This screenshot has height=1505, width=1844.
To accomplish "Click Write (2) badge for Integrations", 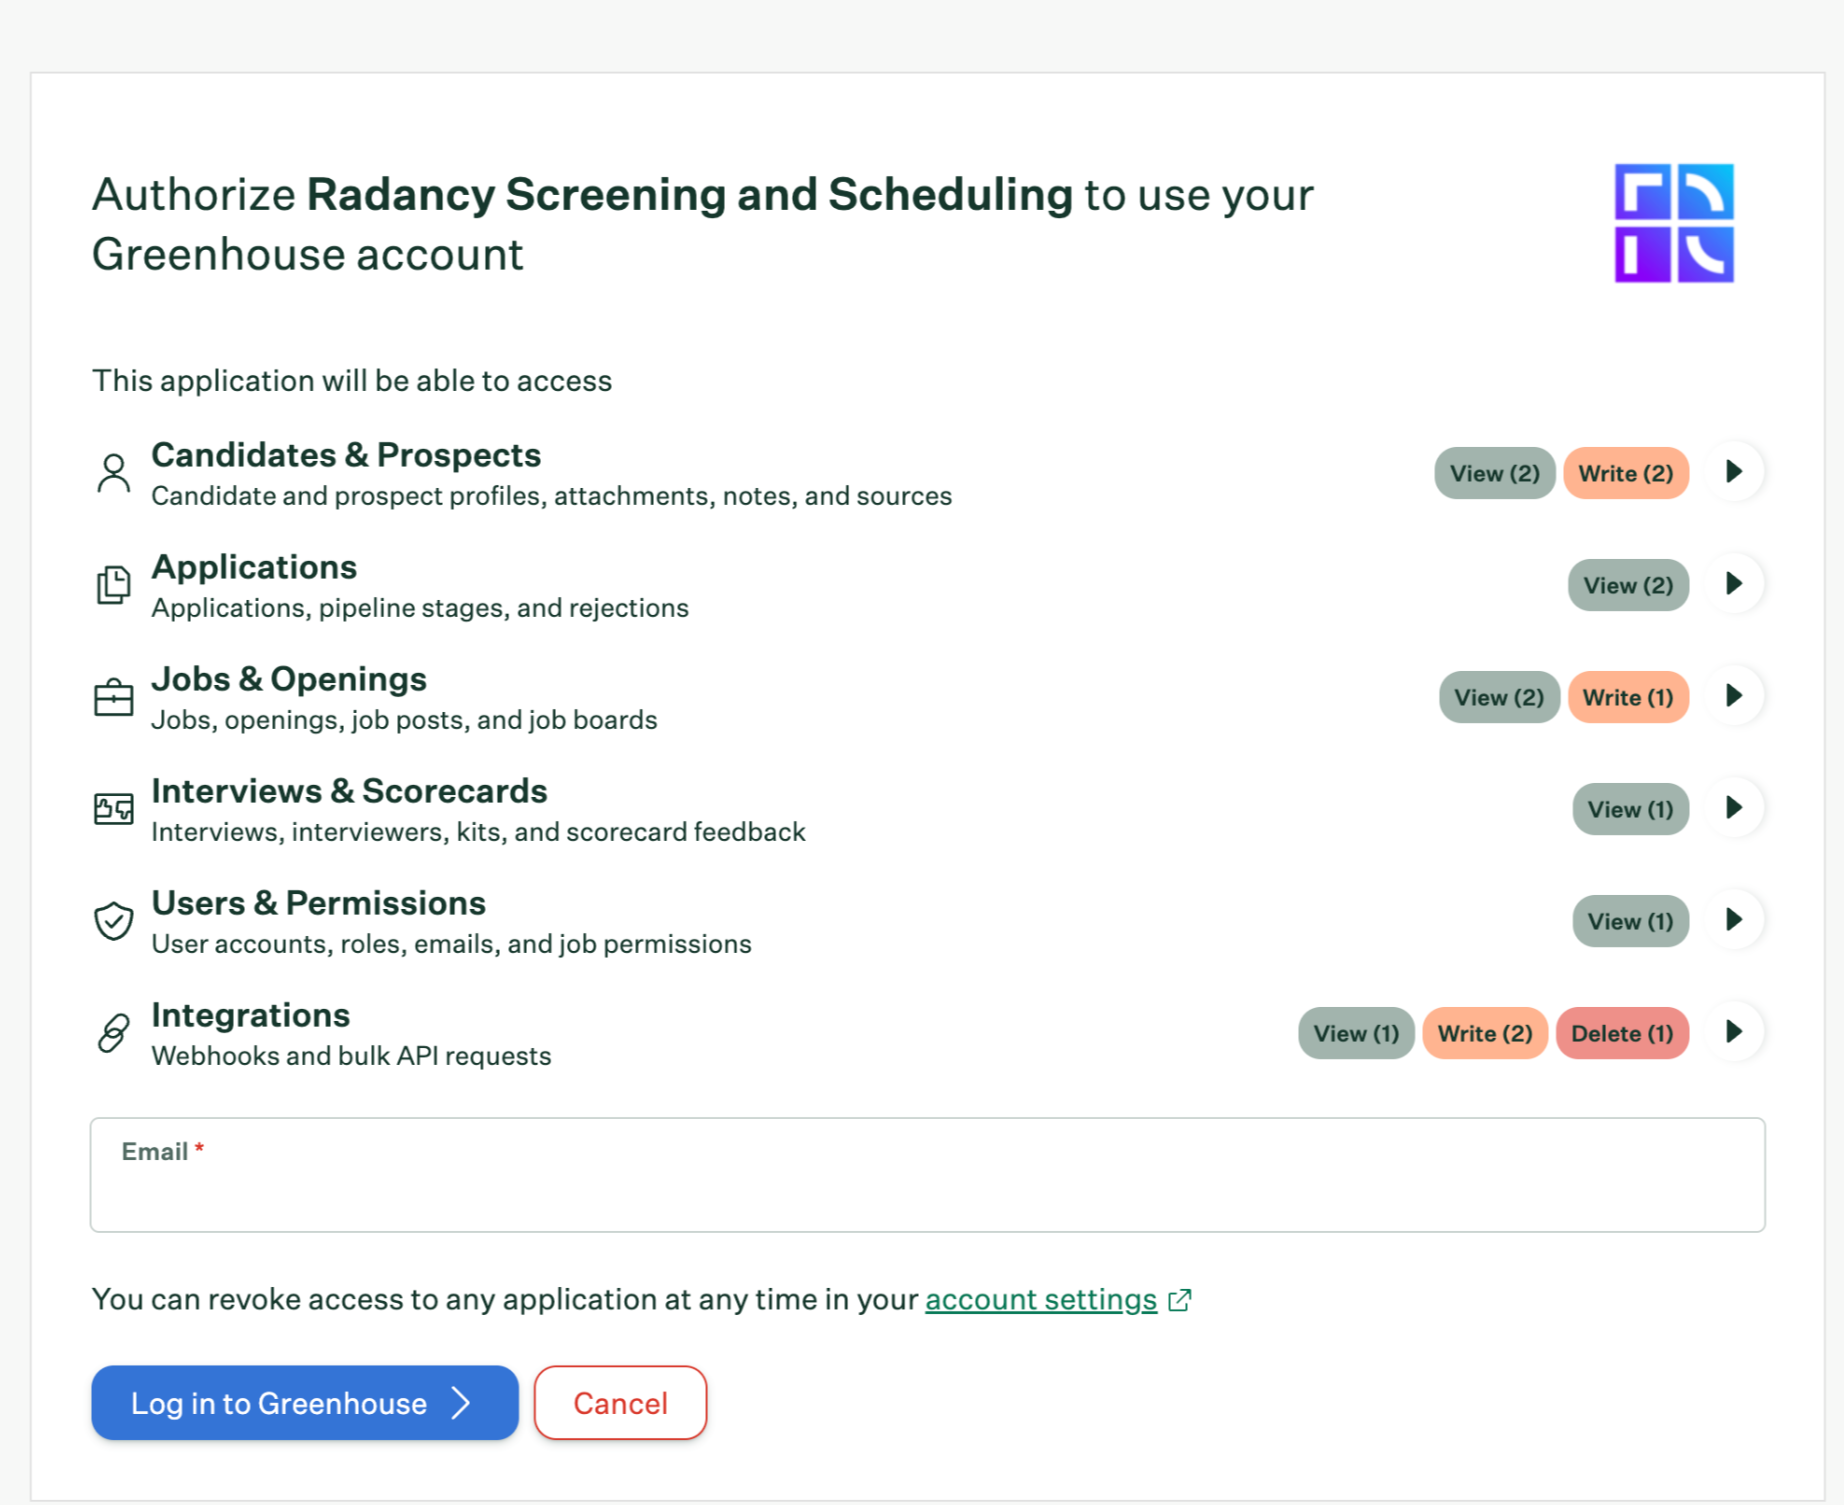I will 1485,1033.
